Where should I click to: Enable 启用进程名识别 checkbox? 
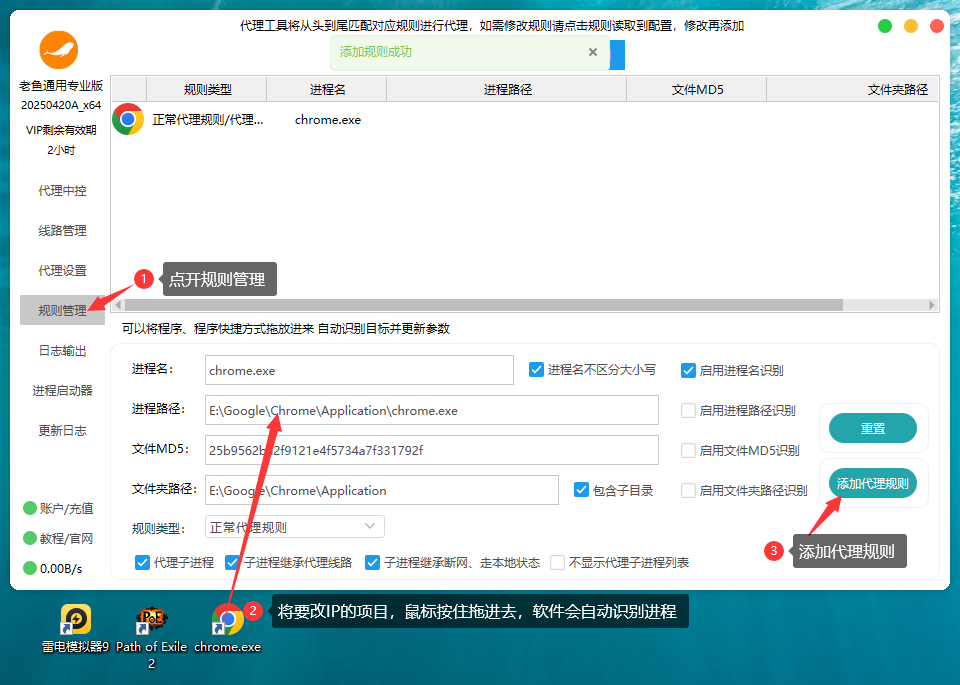pos(688,370)
